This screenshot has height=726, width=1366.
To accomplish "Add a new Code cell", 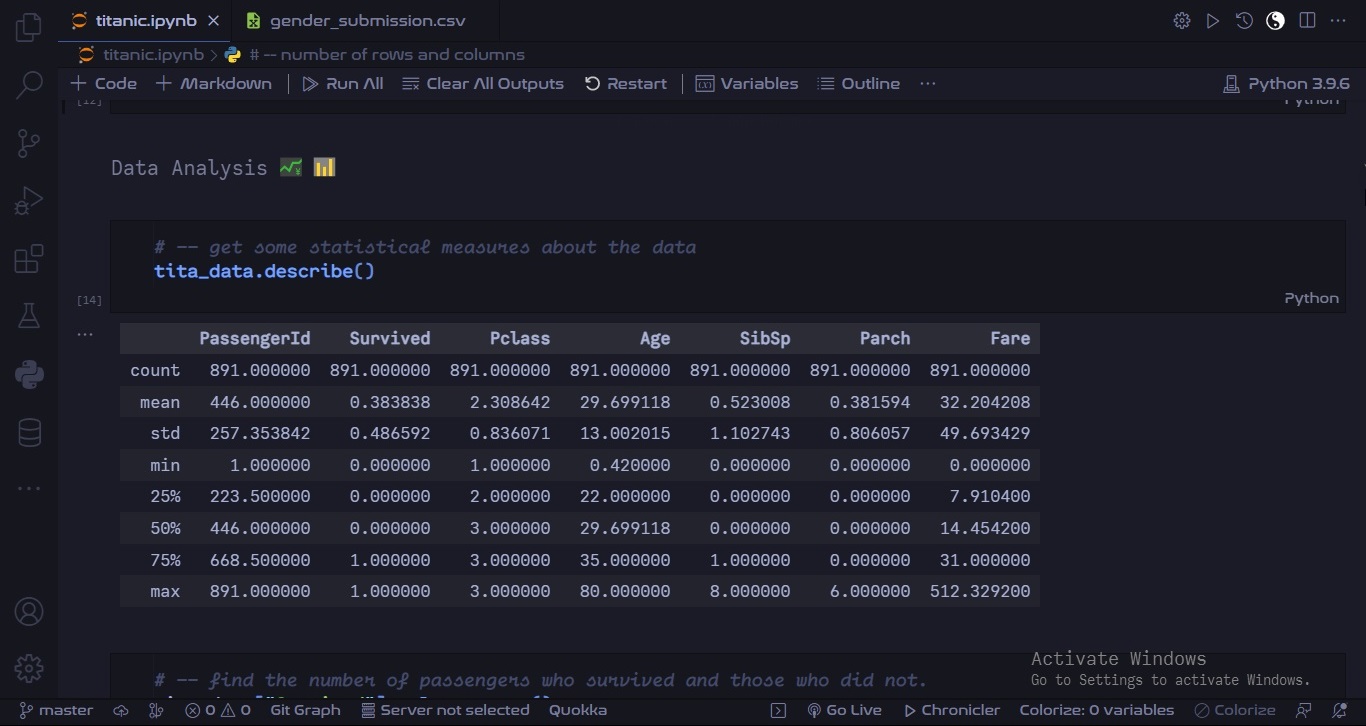I will [104, 84].
